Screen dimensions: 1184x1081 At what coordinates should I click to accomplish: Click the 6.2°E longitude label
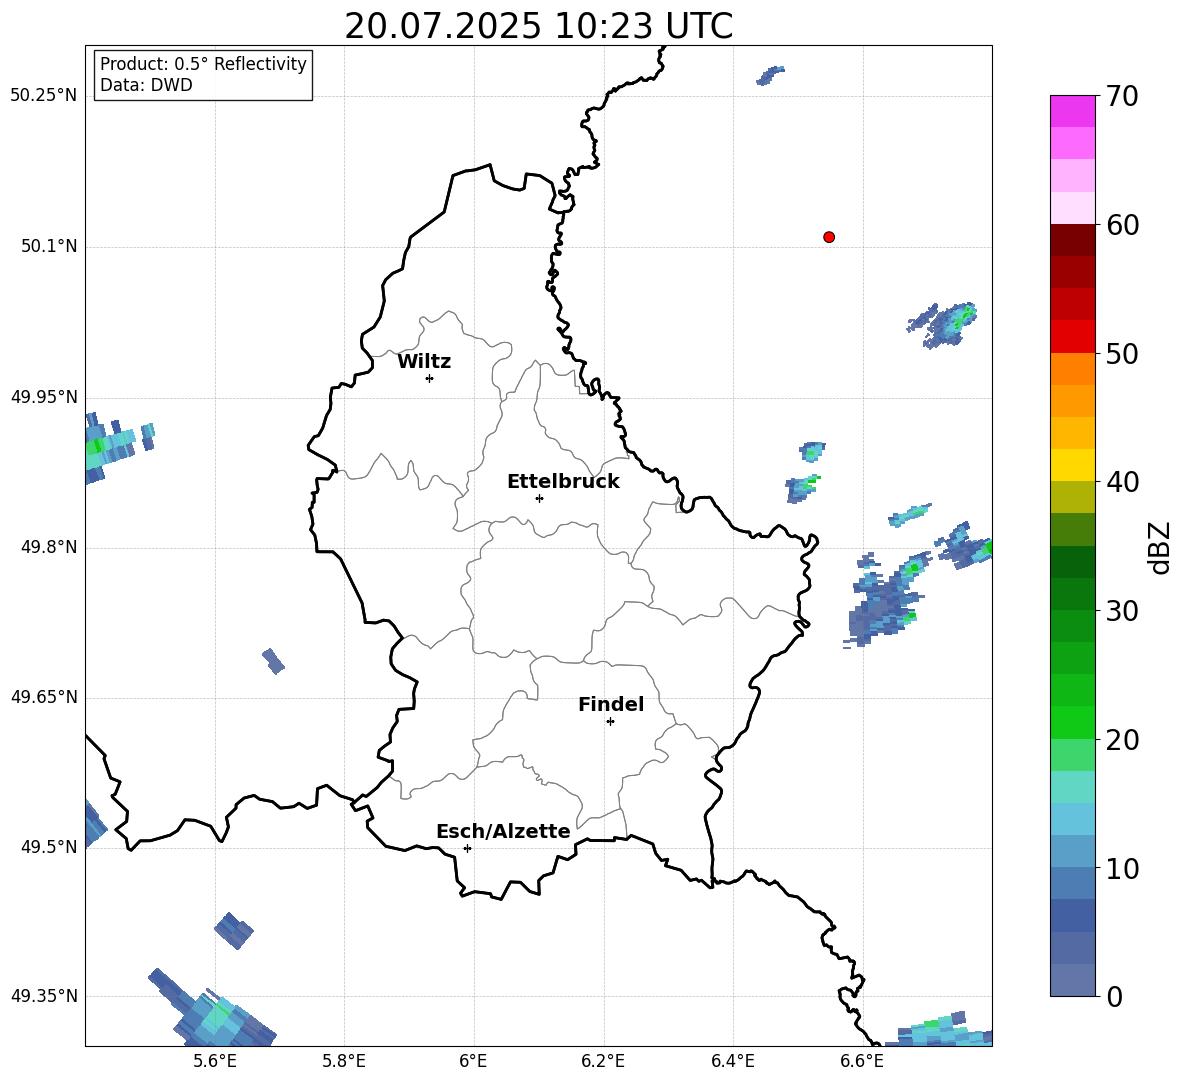(x=603, y=1061)
